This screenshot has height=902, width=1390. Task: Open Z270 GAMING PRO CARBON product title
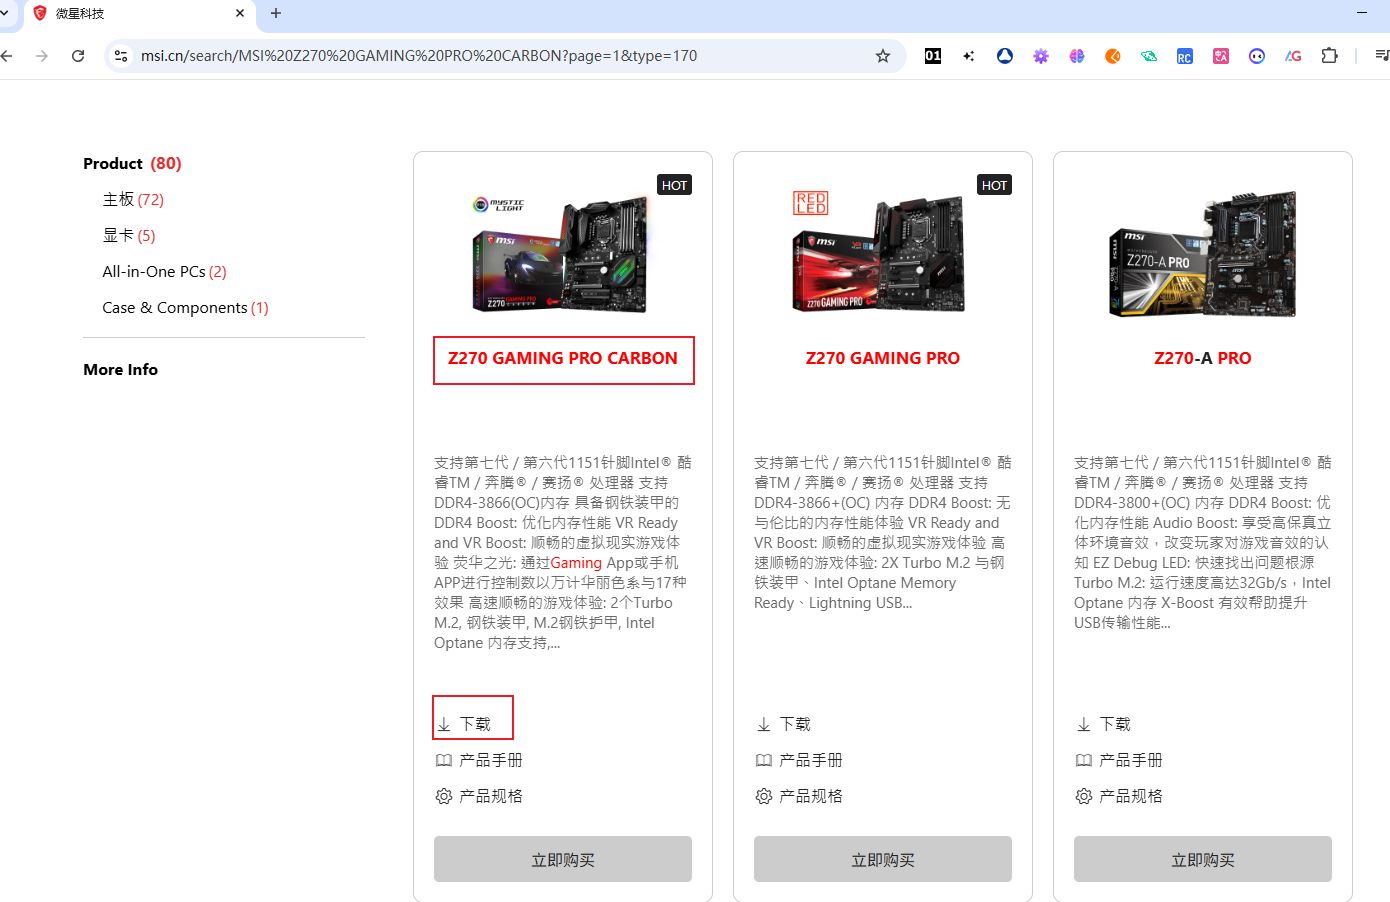click(x=563, y=358)
